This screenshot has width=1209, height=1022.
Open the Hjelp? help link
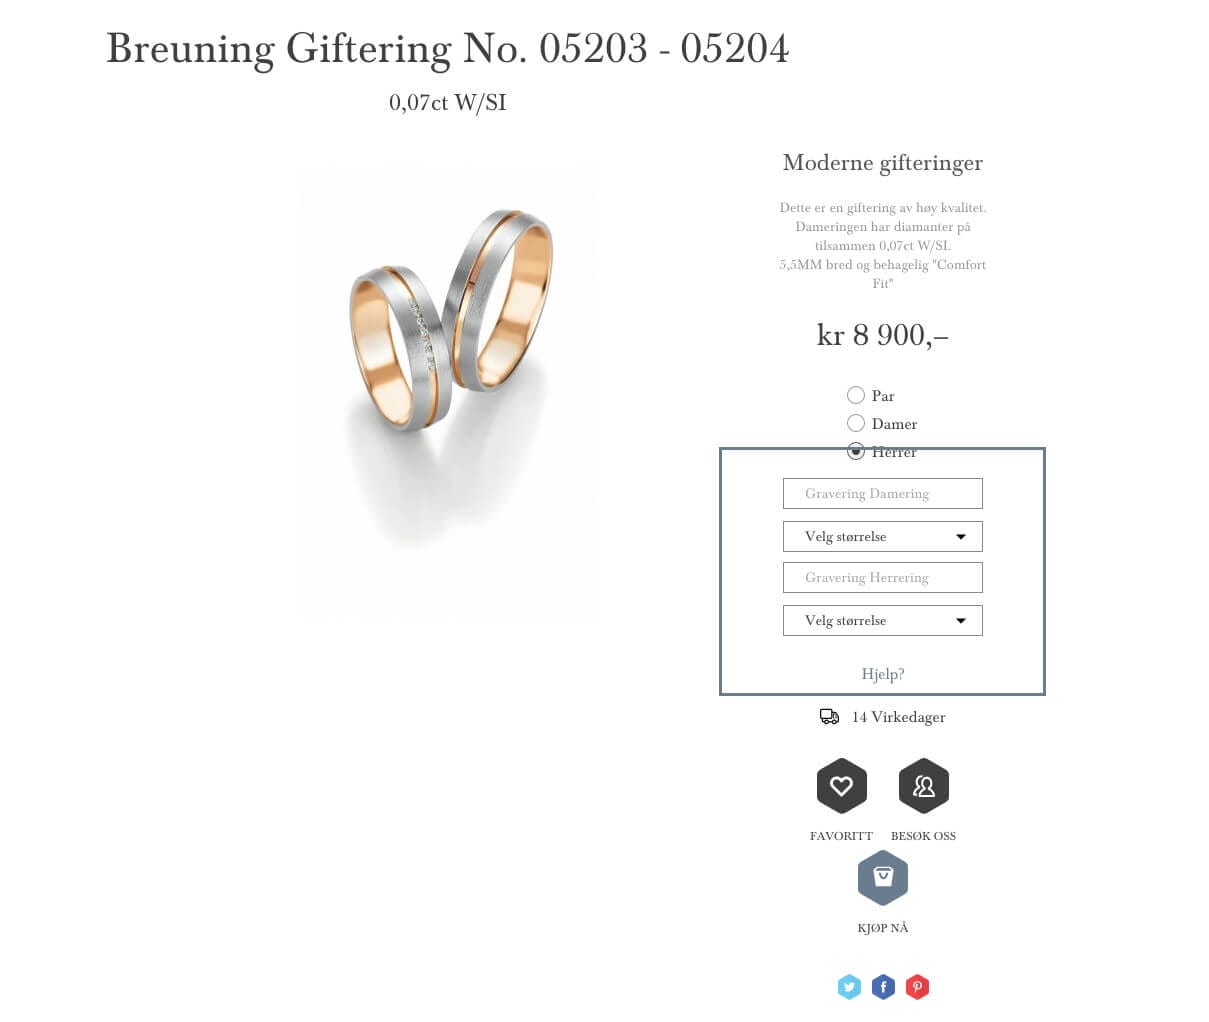click(x=882, y=674)
